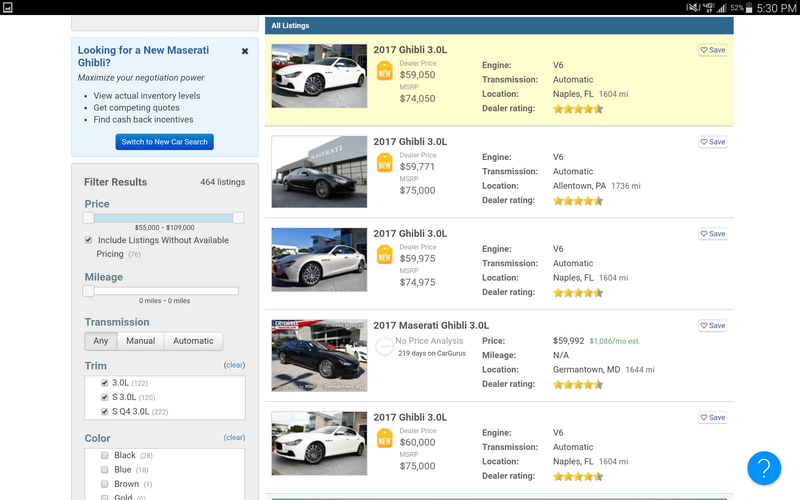Image resolution: width=800 pixels, height=500 pixels.
Task: Select Any transmission option
Action: pyautogui.click(x=101, y=341)
